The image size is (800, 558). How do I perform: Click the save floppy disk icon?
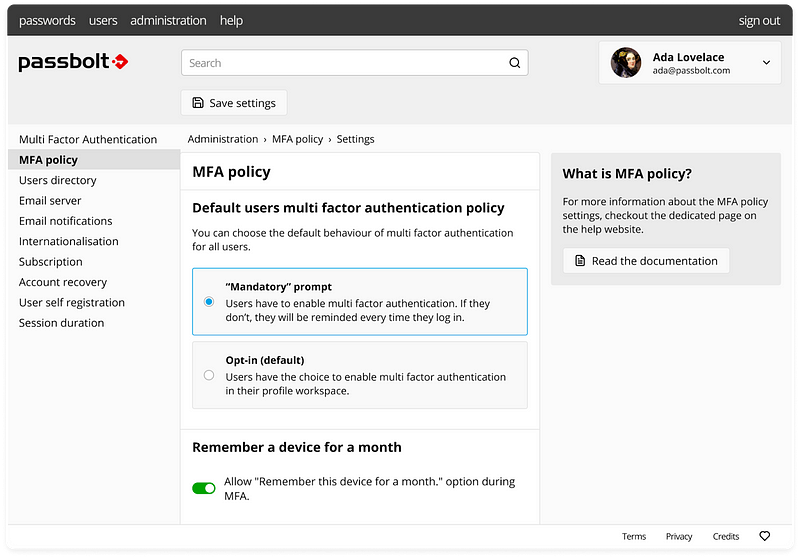click(198, 103)
